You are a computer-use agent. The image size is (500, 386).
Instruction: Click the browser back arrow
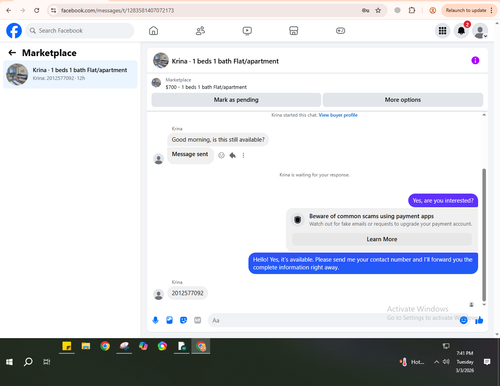(9, 10)
